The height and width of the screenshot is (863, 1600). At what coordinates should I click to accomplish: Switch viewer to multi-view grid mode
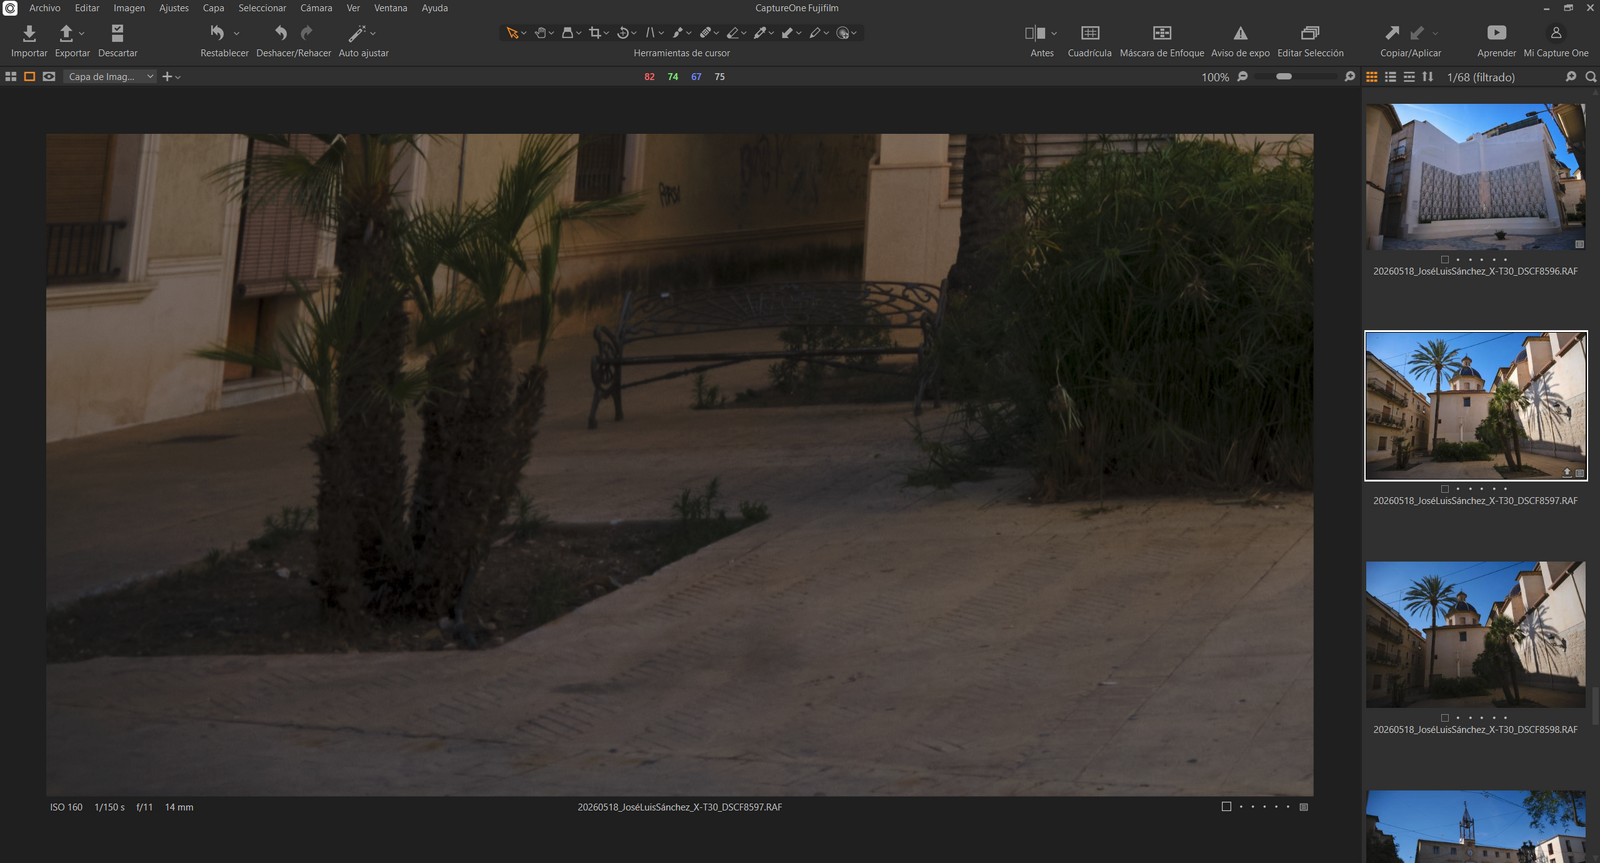(11, 77)
